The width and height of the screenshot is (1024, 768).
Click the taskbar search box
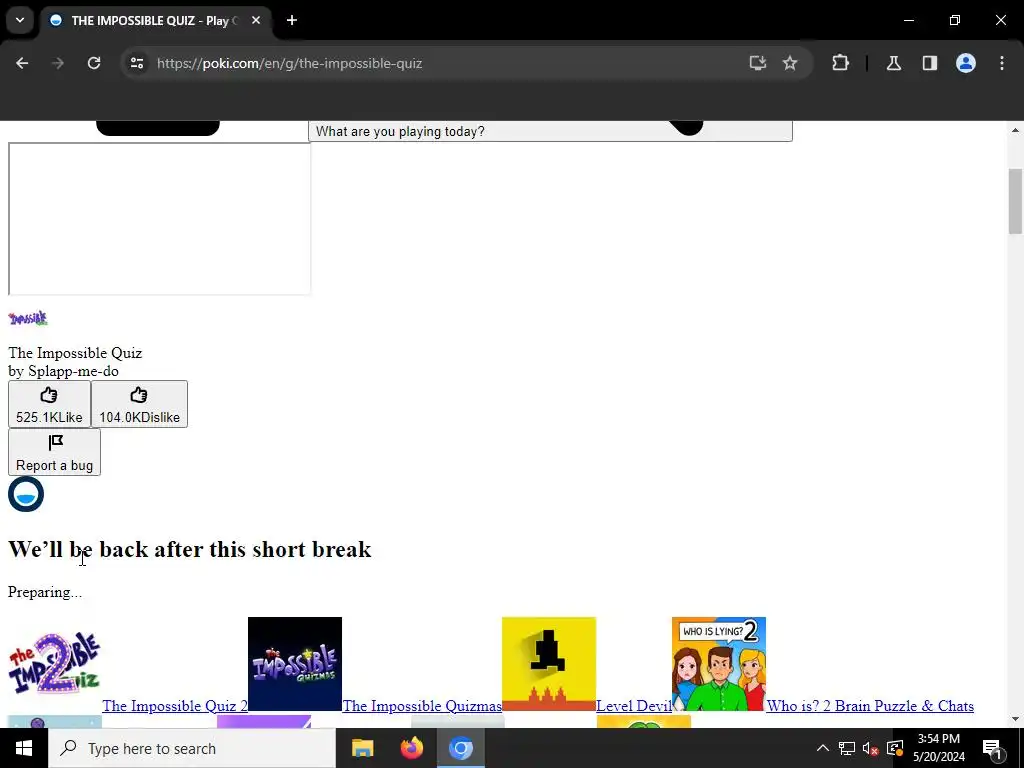[x=192, y=748]
